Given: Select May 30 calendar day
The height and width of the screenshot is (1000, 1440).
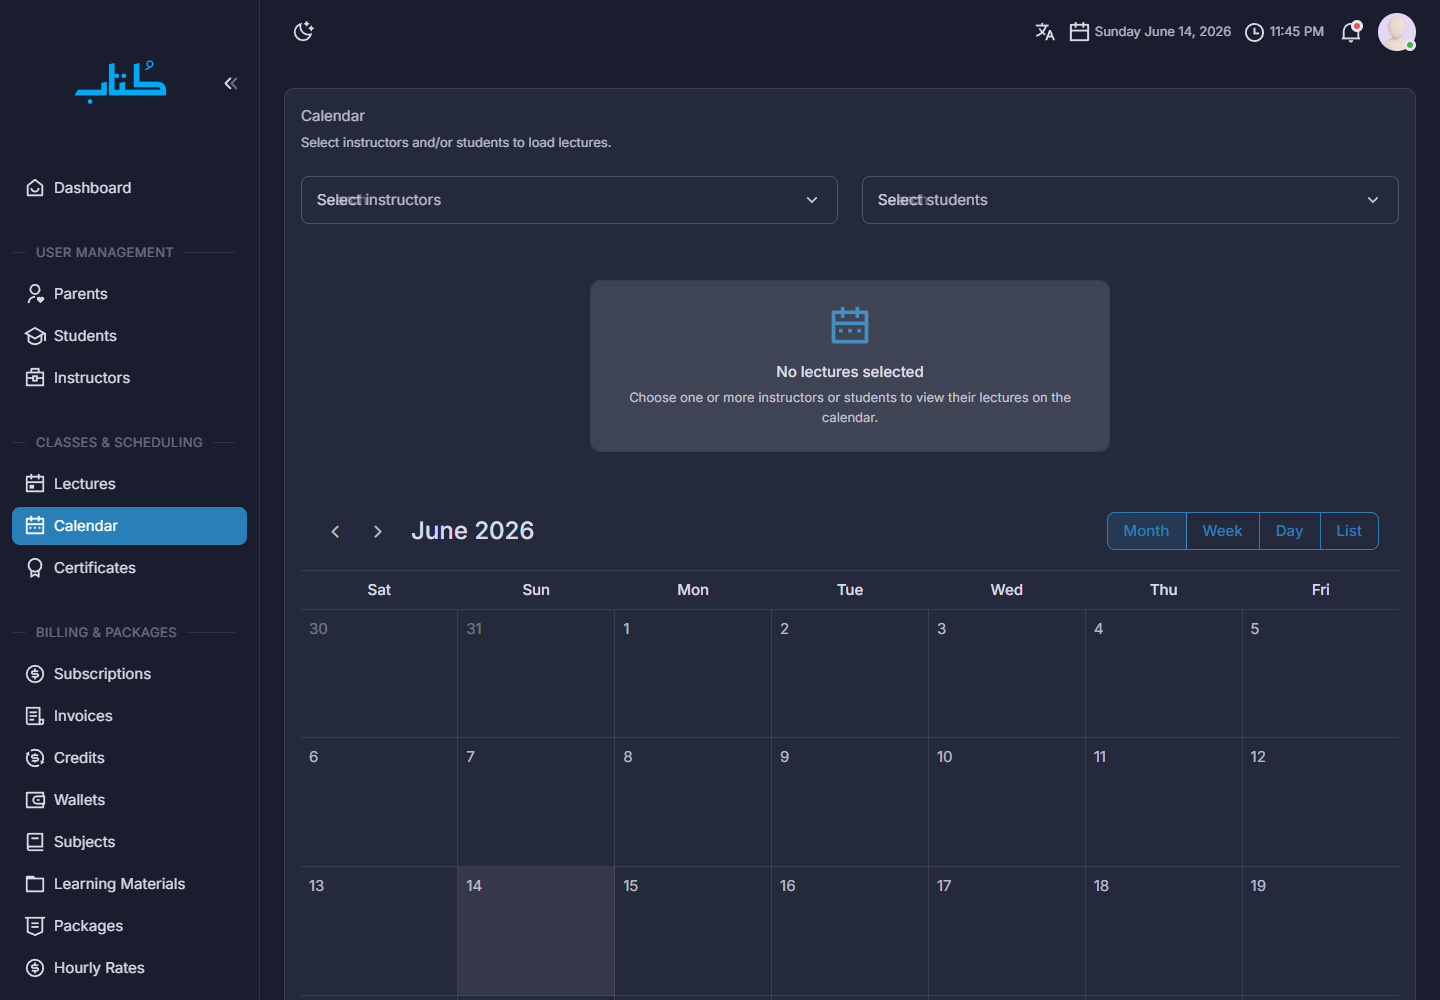Looking at the screenshot, I should [379, 674].
